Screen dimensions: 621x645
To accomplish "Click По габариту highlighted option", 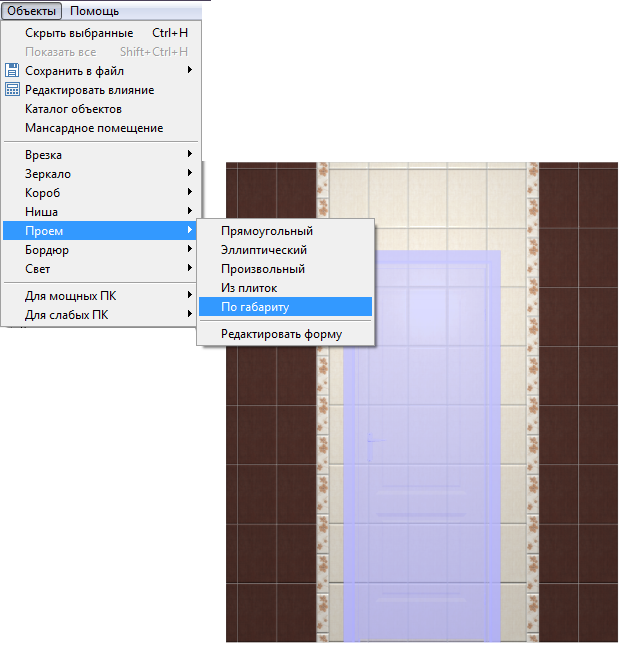I will click(x=285, y=307).
